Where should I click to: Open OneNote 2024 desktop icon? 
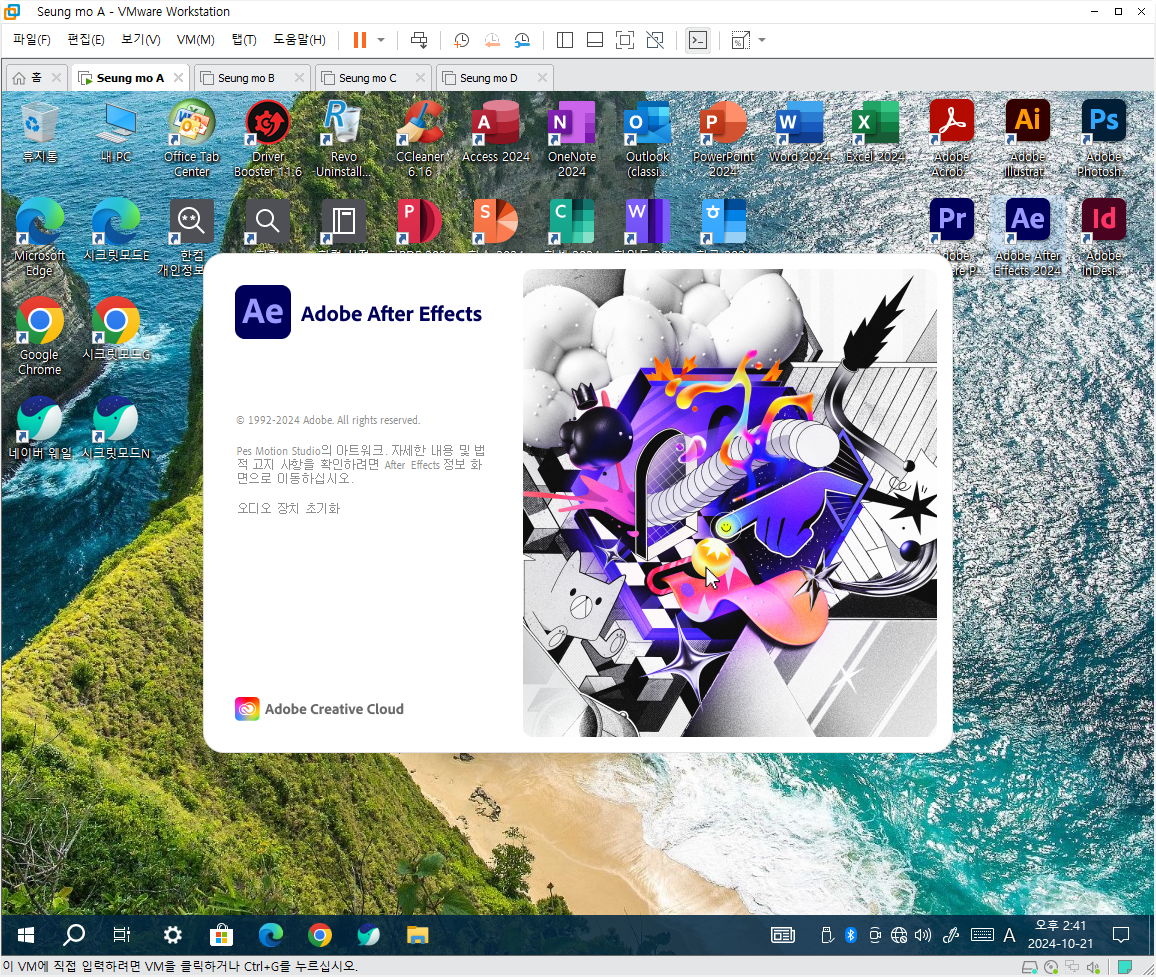[572, 139]
